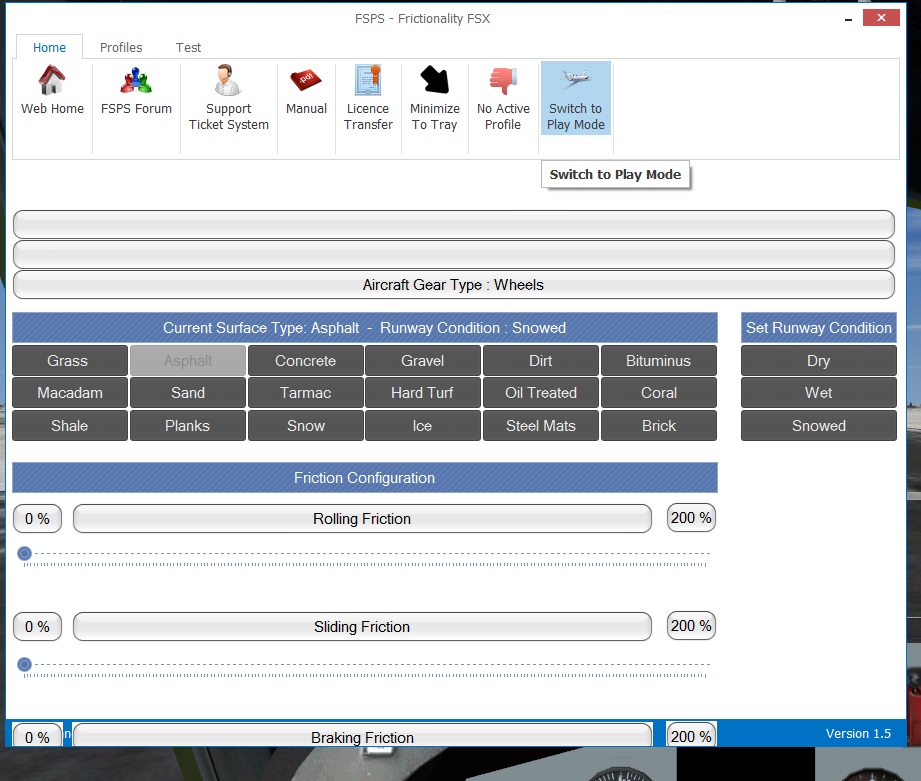
Task: Switch to the Profiles tab
Action: [121, 47]
